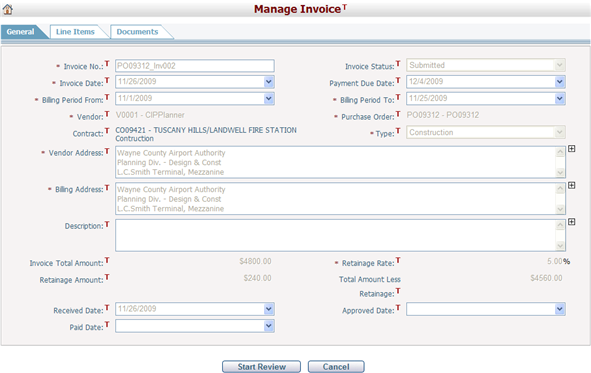
Task: Click the total less retainage $4560.00
Action: click(546, 278)
